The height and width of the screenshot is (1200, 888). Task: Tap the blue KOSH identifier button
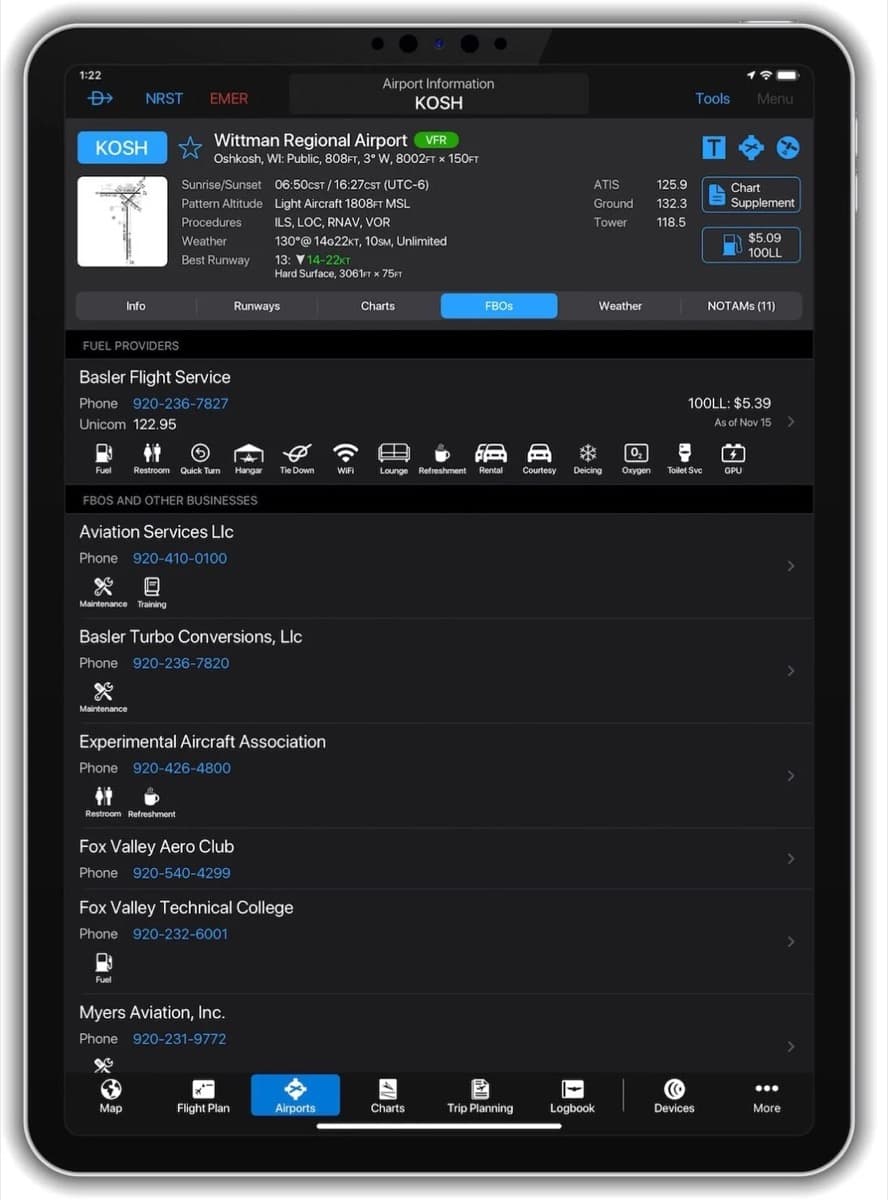tap(122, 148)
